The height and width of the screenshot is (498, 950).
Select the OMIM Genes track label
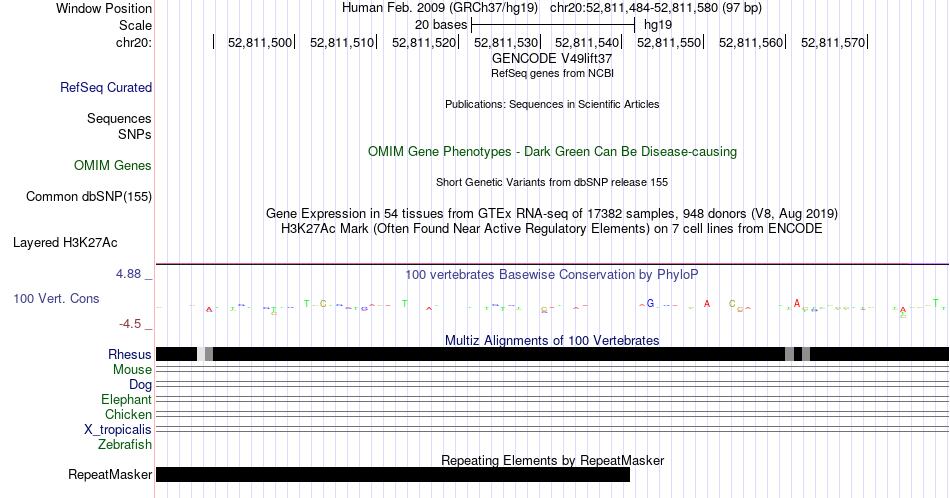(x=113, y=165)
